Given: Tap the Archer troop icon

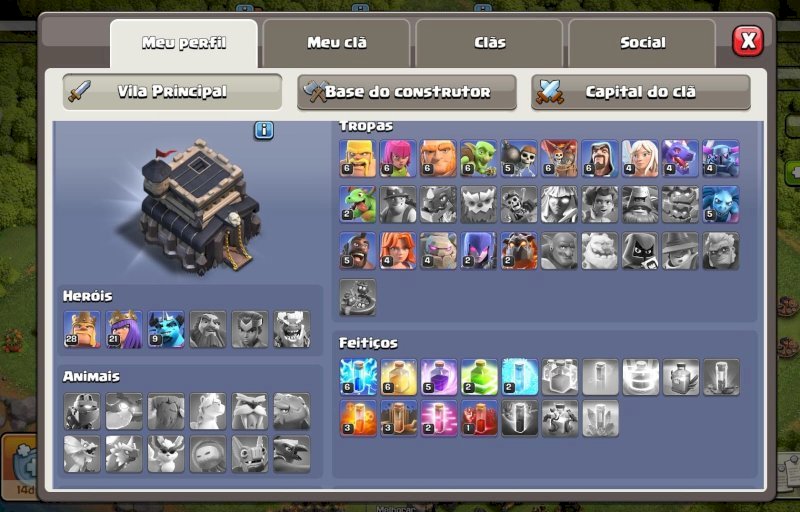Looking at the screenshot, I should click(x=397, y=158).
